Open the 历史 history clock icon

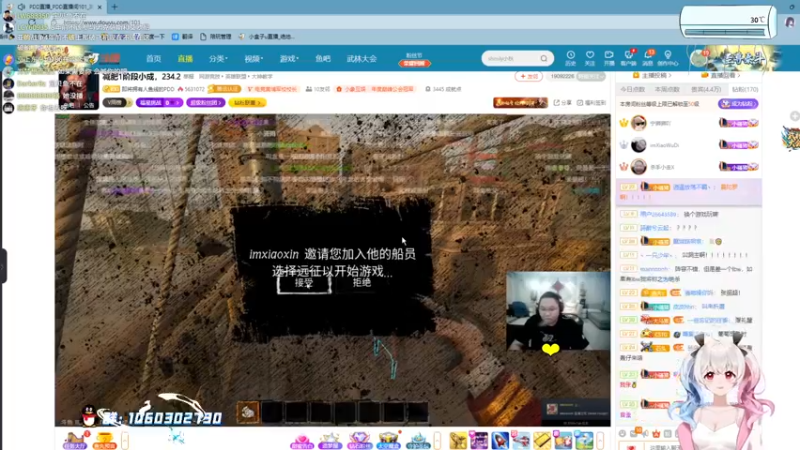tap(570, 58)
